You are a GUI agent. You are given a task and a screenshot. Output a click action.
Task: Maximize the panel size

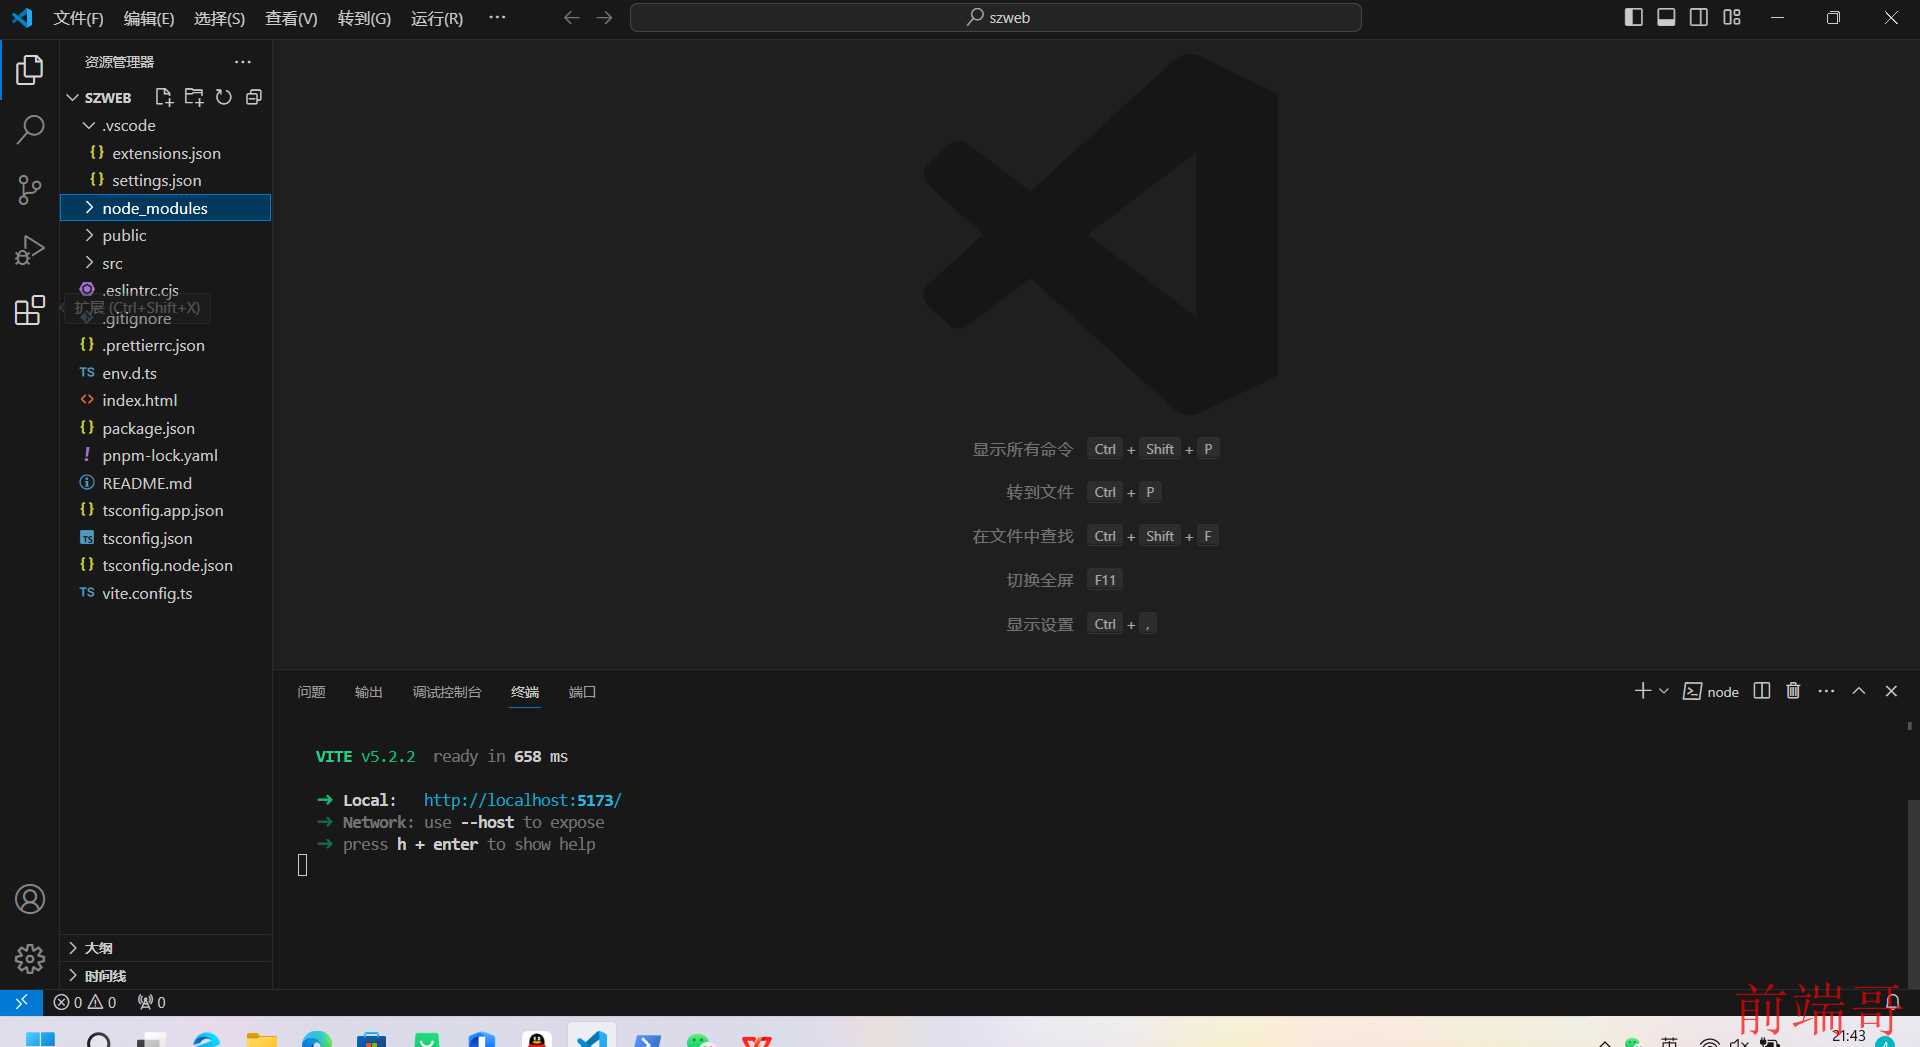(1859, 691)
